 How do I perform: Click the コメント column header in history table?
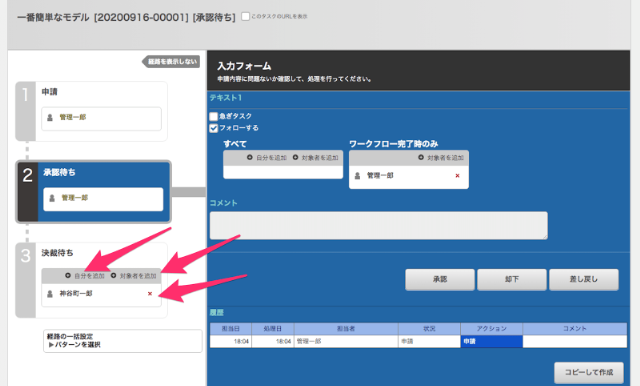pyautogui.click(x=575, y=329)
